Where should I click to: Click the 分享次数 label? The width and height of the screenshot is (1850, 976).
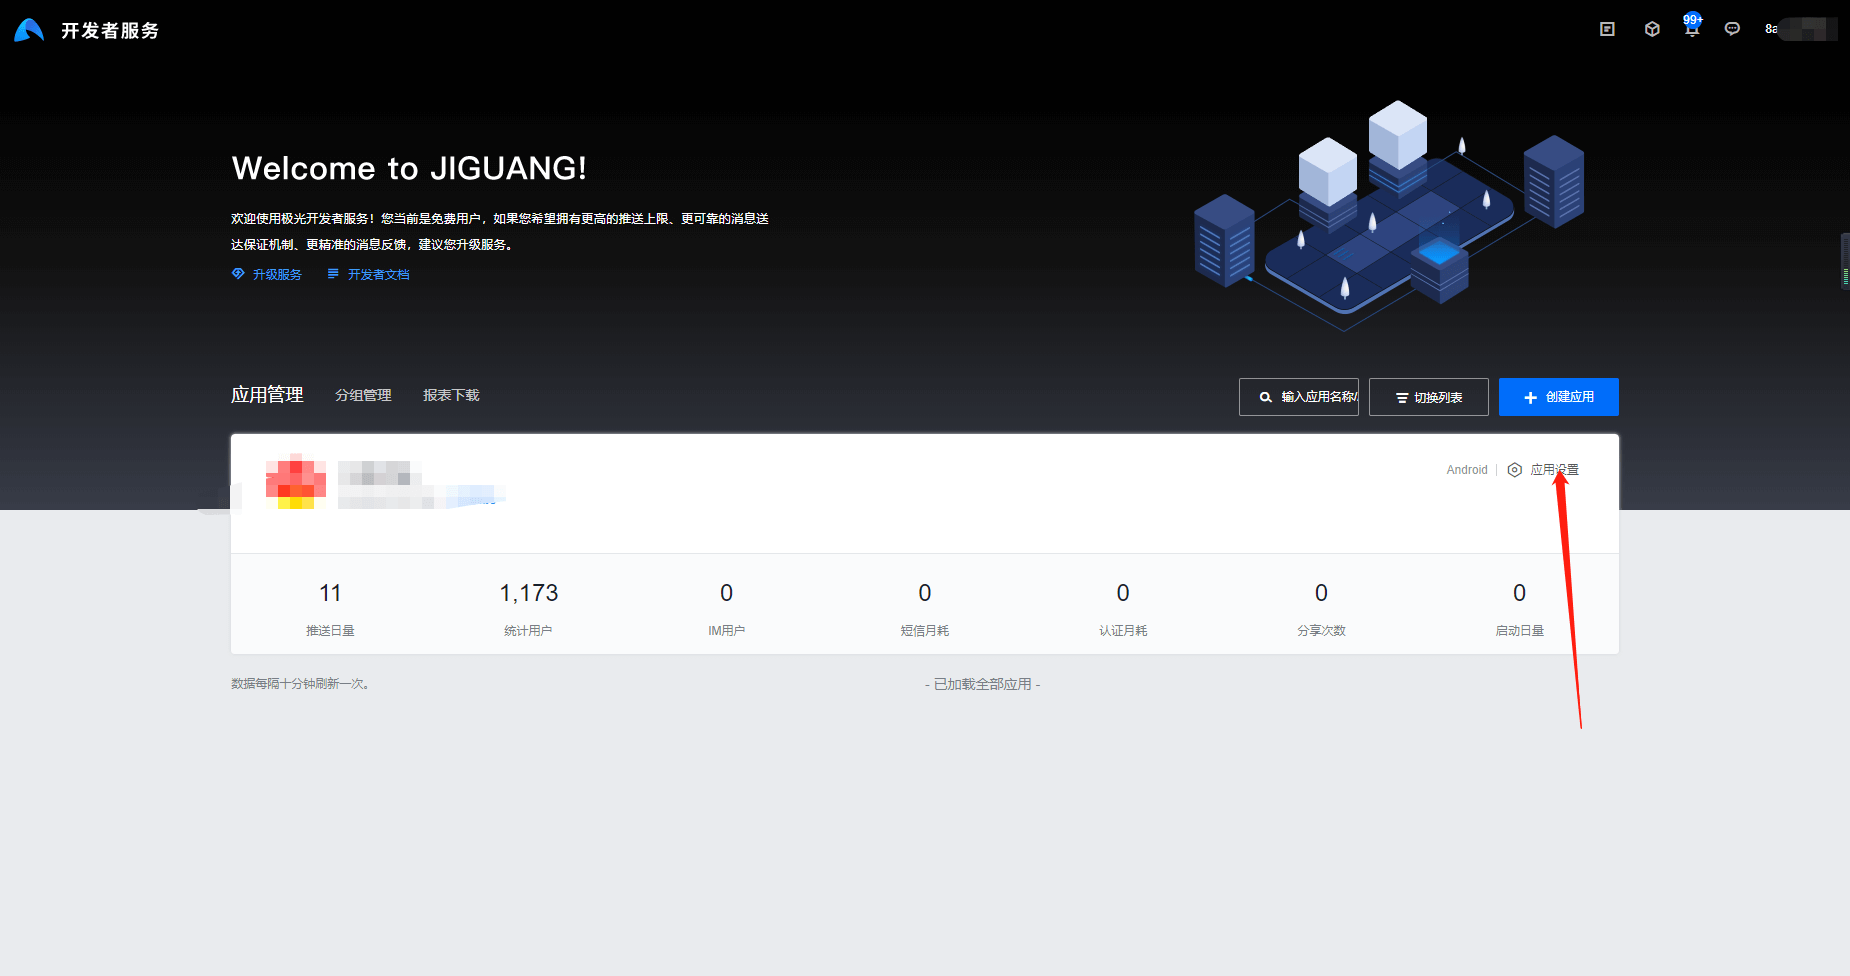[1321, 630]
